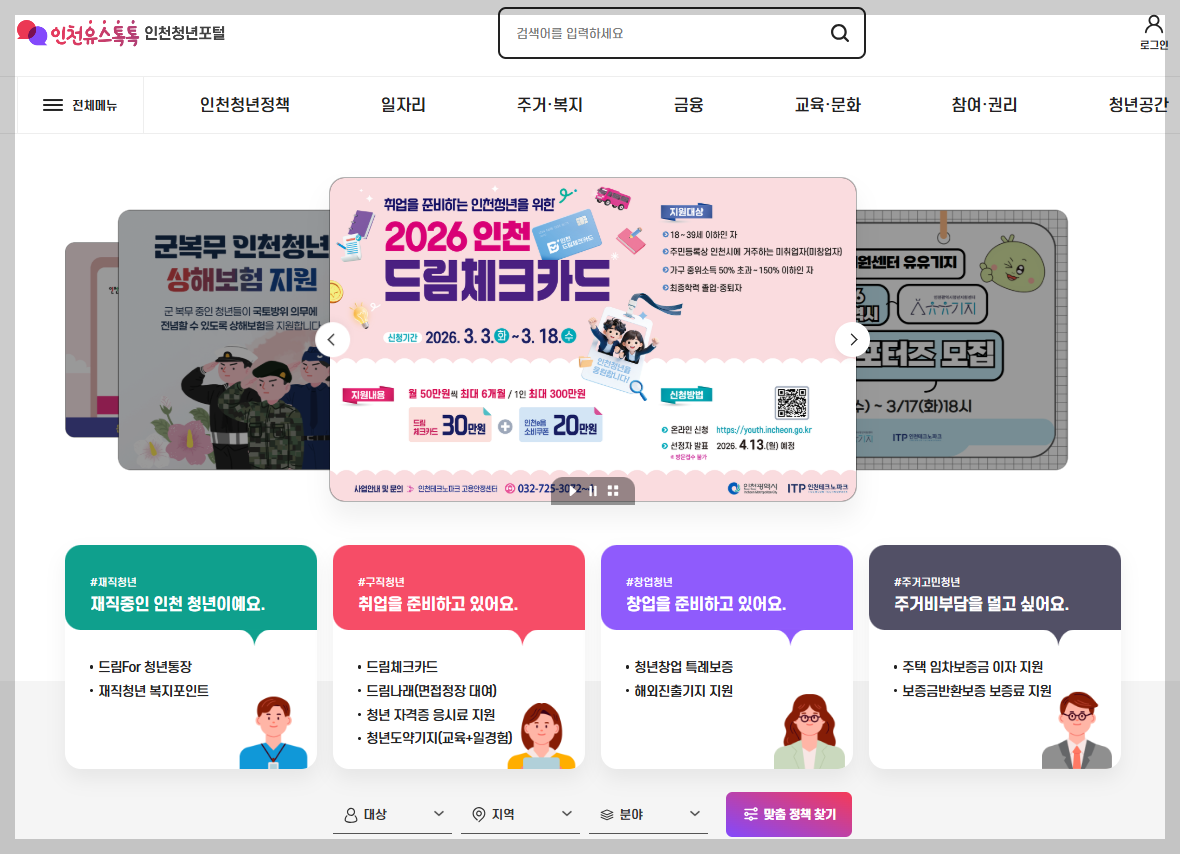
Task: Open the 전체메뉴 hamburger icon
Action: (55, 104)
